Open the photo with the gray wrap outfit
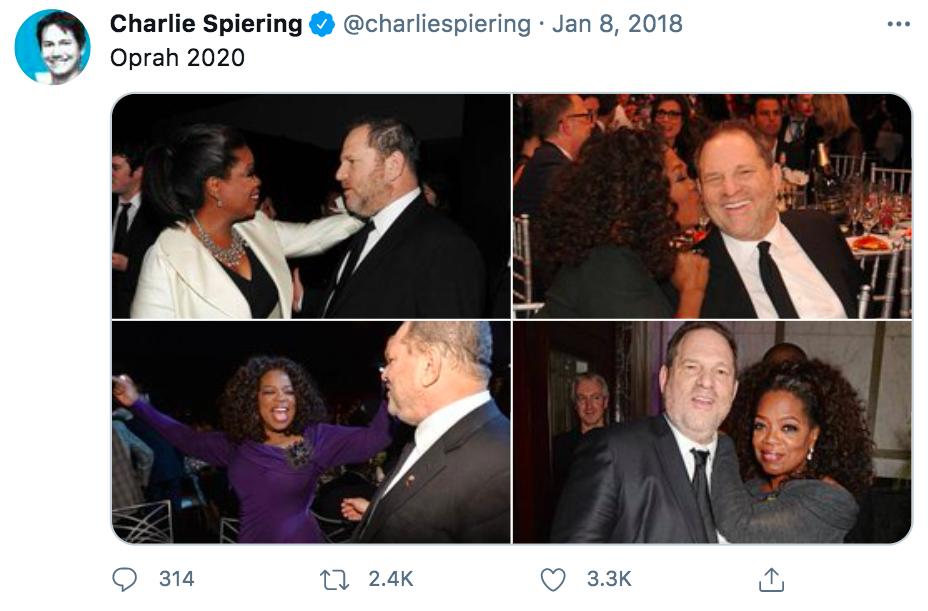Screen dimensions: 928x611 click(x=711, y=432)
